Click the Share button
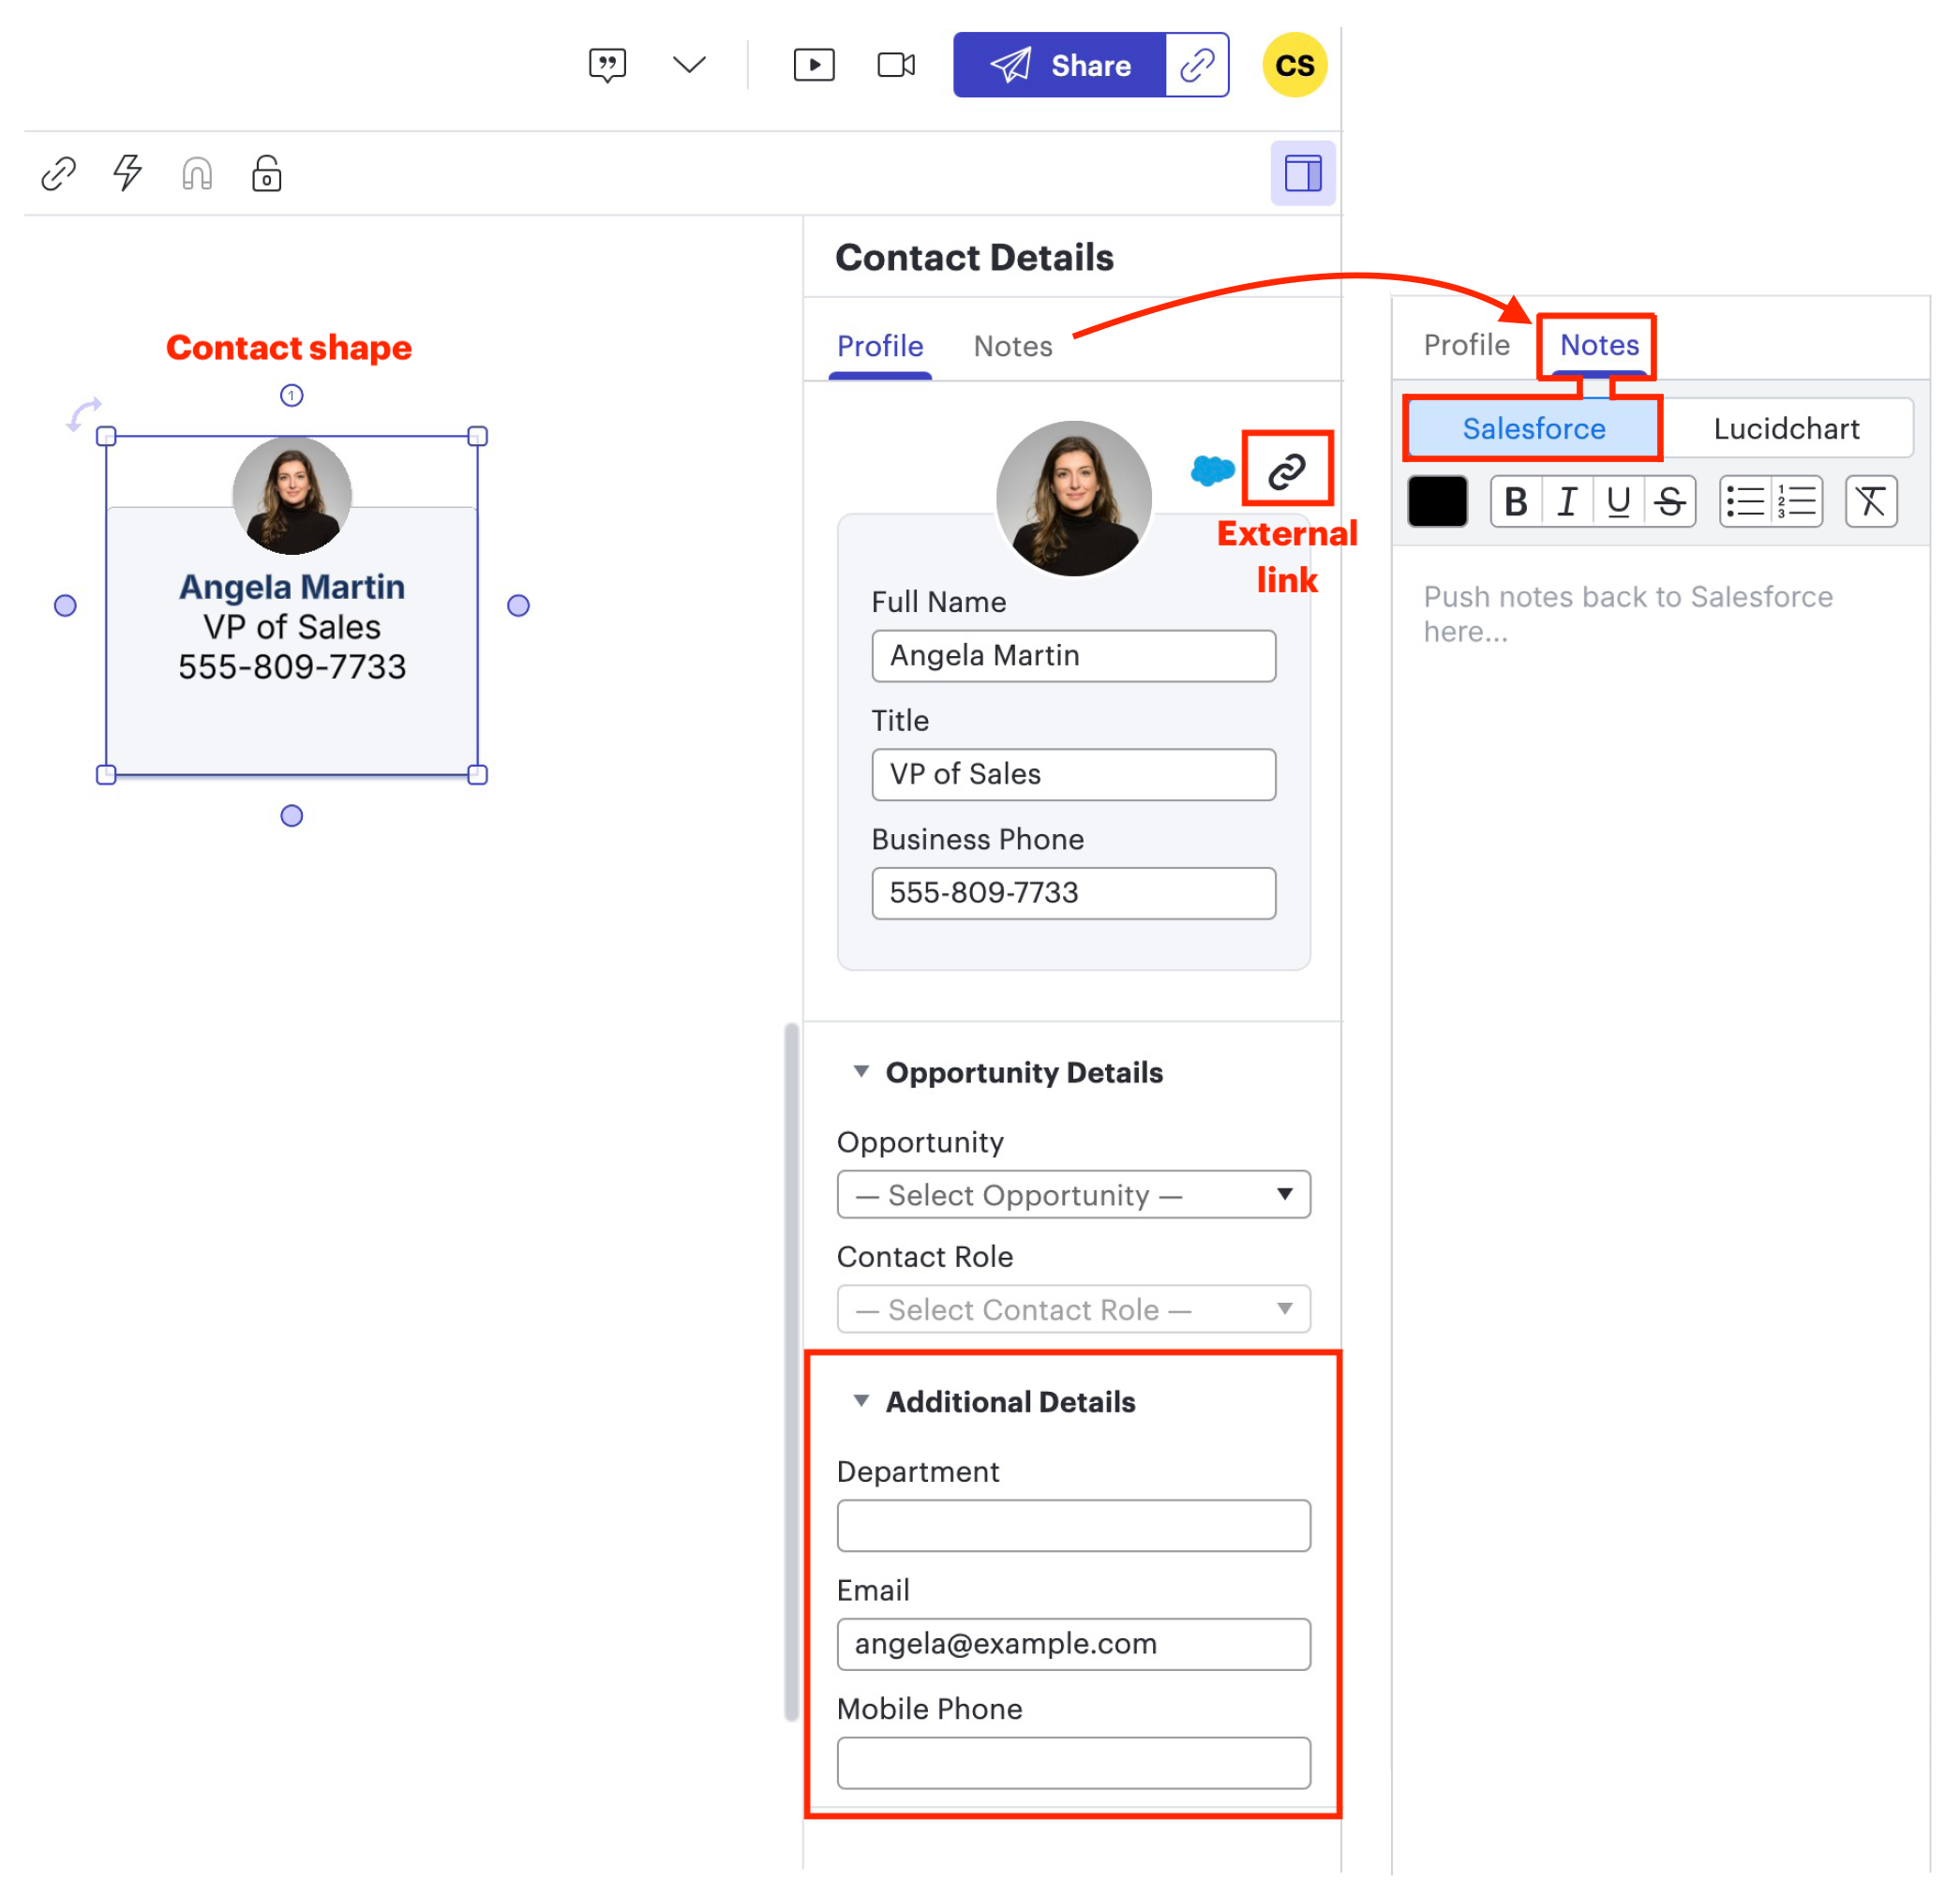 pyautogui.click(x=1060, y=65)
